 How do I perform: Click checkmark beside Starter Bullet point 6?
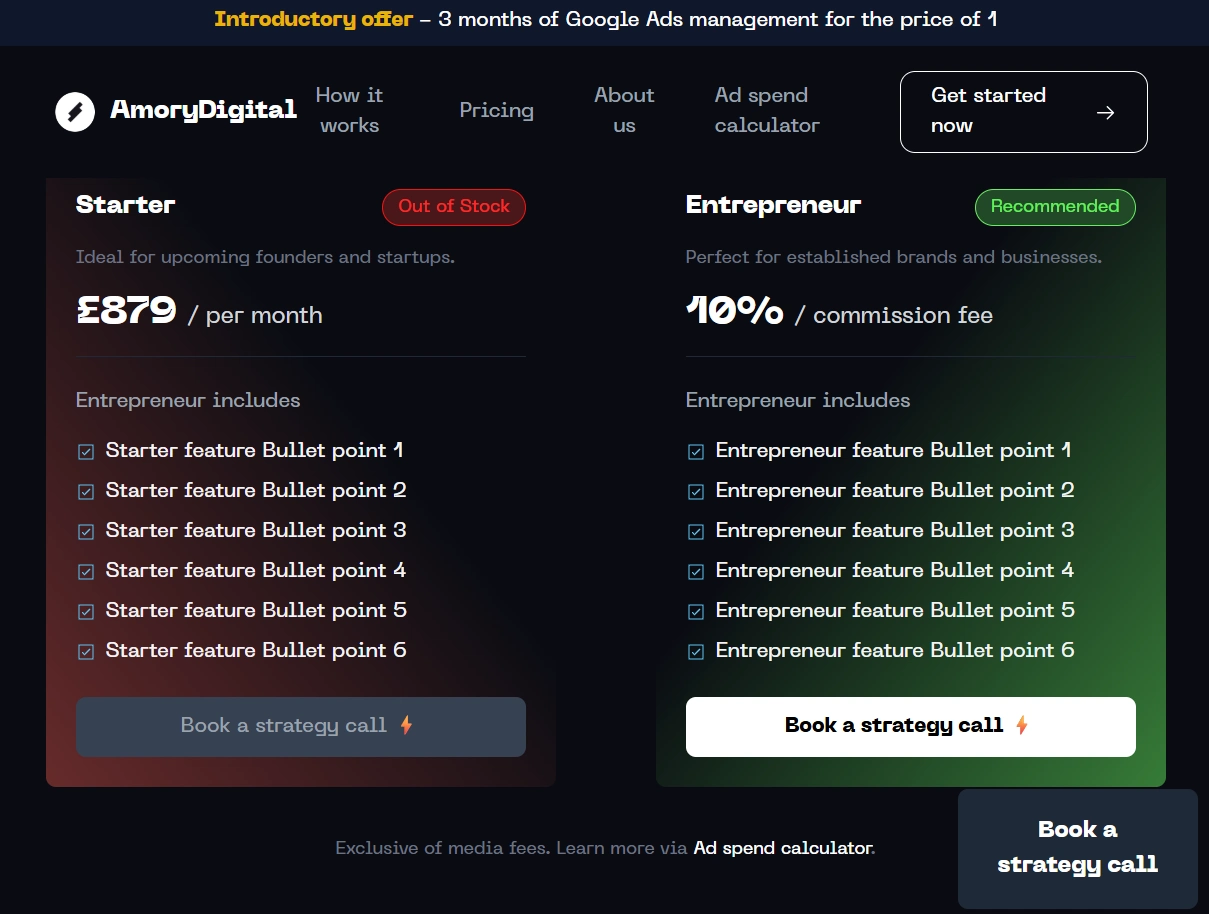pos(86,652)
